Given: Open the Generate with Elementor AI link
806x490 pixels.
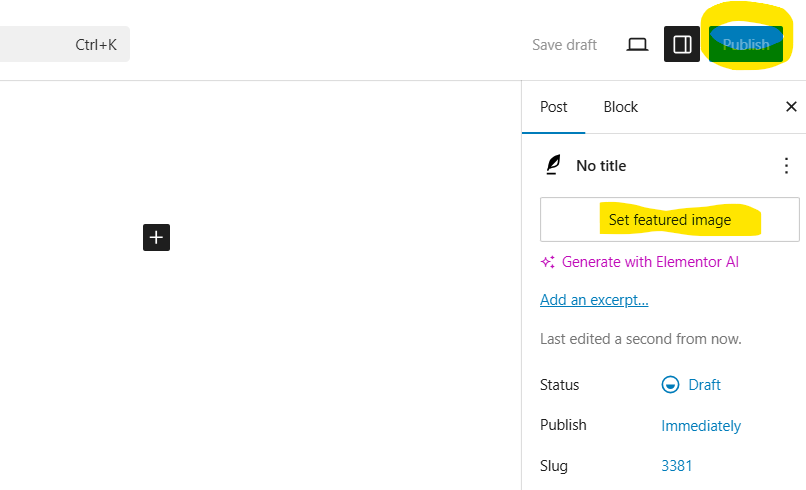Looking at the screenshot, I should 650,262.
